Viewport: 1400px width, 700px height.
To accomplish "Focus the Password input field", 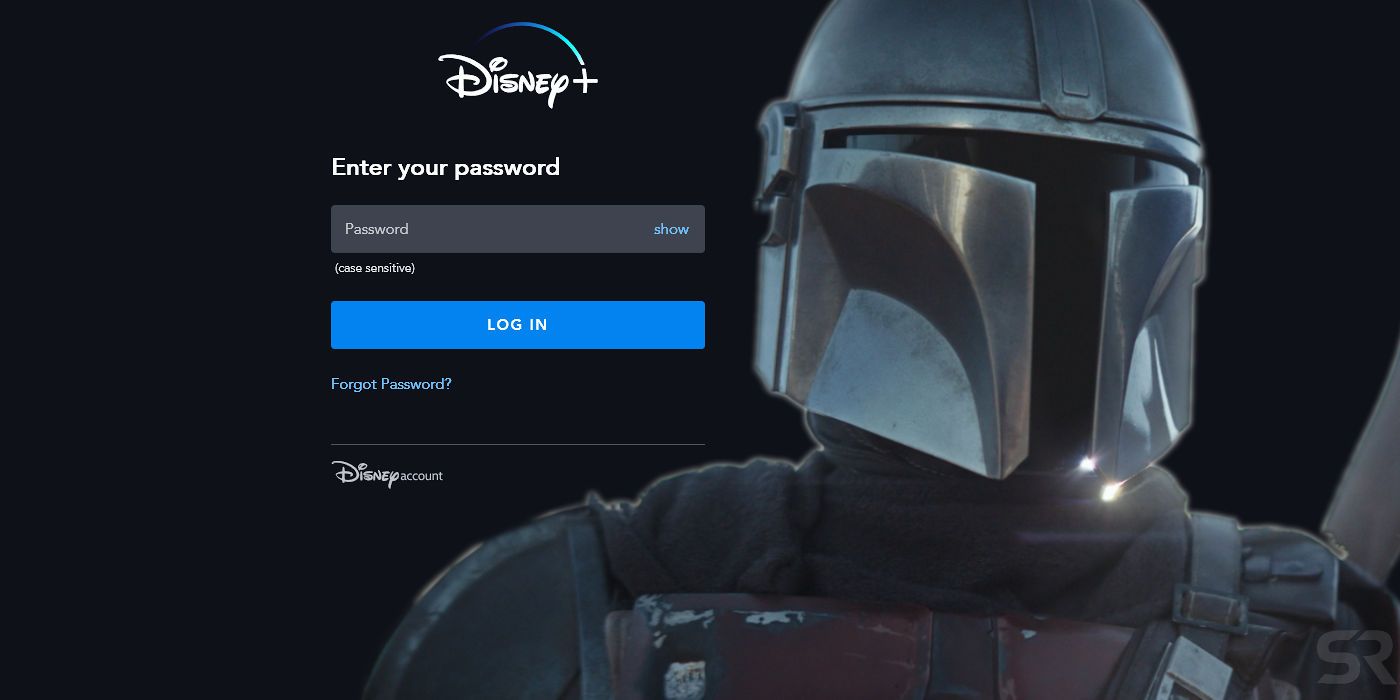I will coord(518,229).
